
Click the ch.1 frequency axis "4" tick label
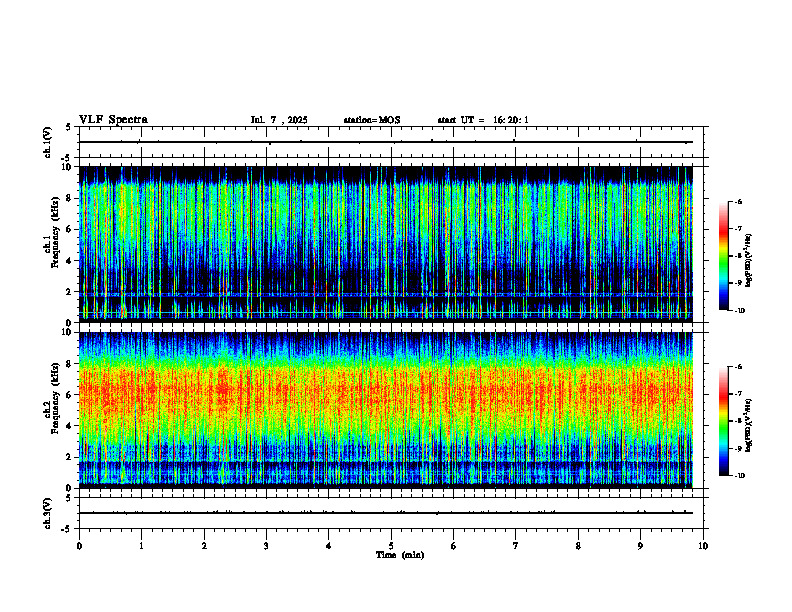69,261
